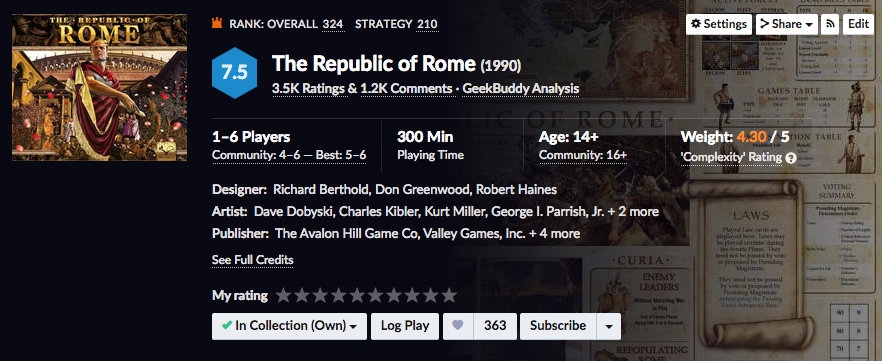
Task: Expand the Subscribe options caret
Action: coord(609,326)
